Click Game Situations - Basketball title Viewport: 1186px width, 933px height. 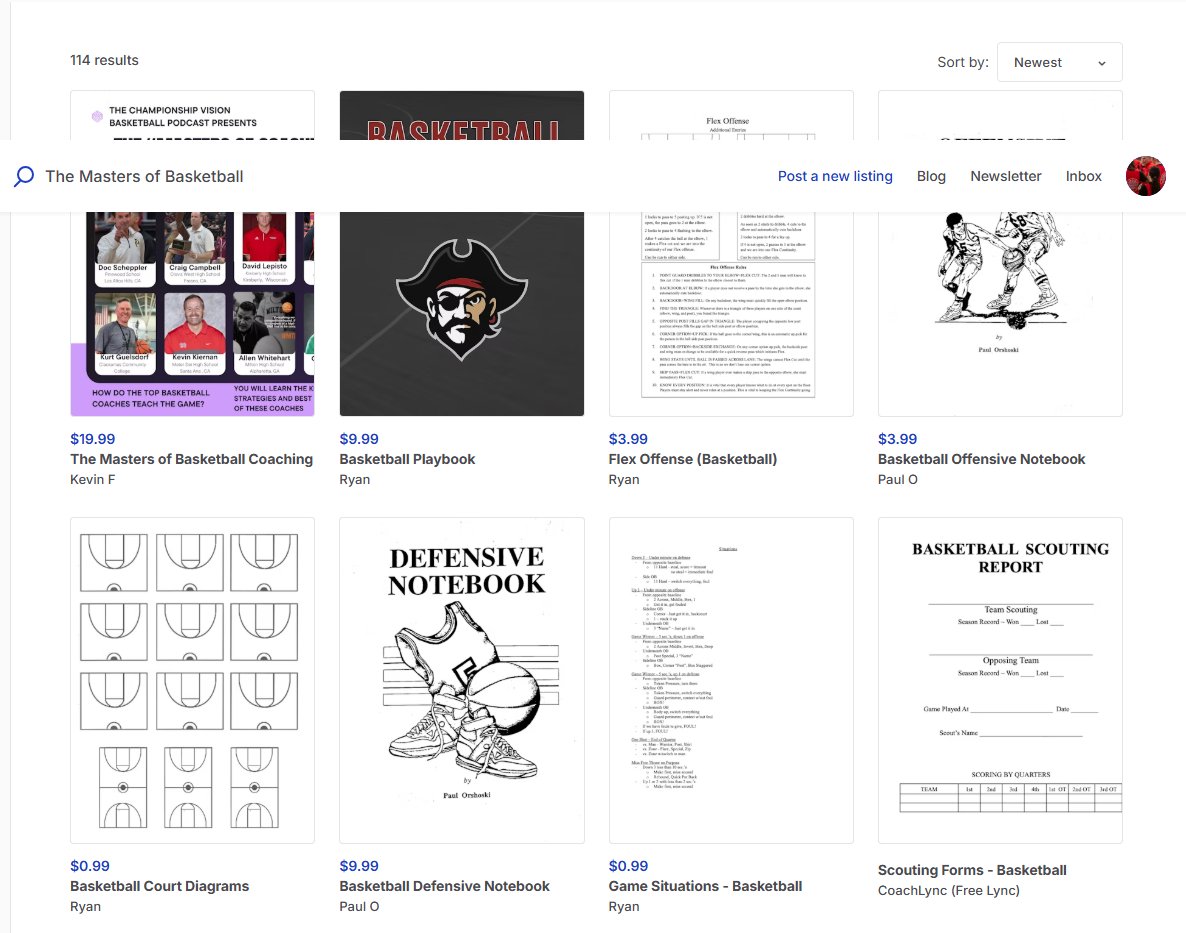[x=705, y=886]
